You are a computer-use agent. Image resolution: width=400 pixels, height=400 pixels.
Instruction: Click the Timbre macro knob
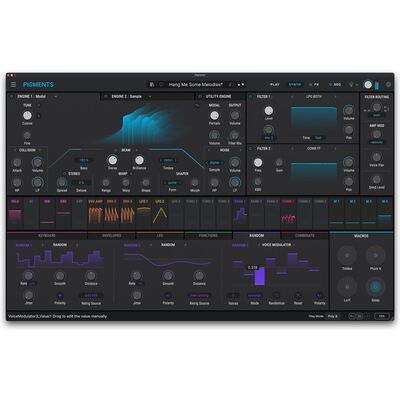click(x=347, y=256)
